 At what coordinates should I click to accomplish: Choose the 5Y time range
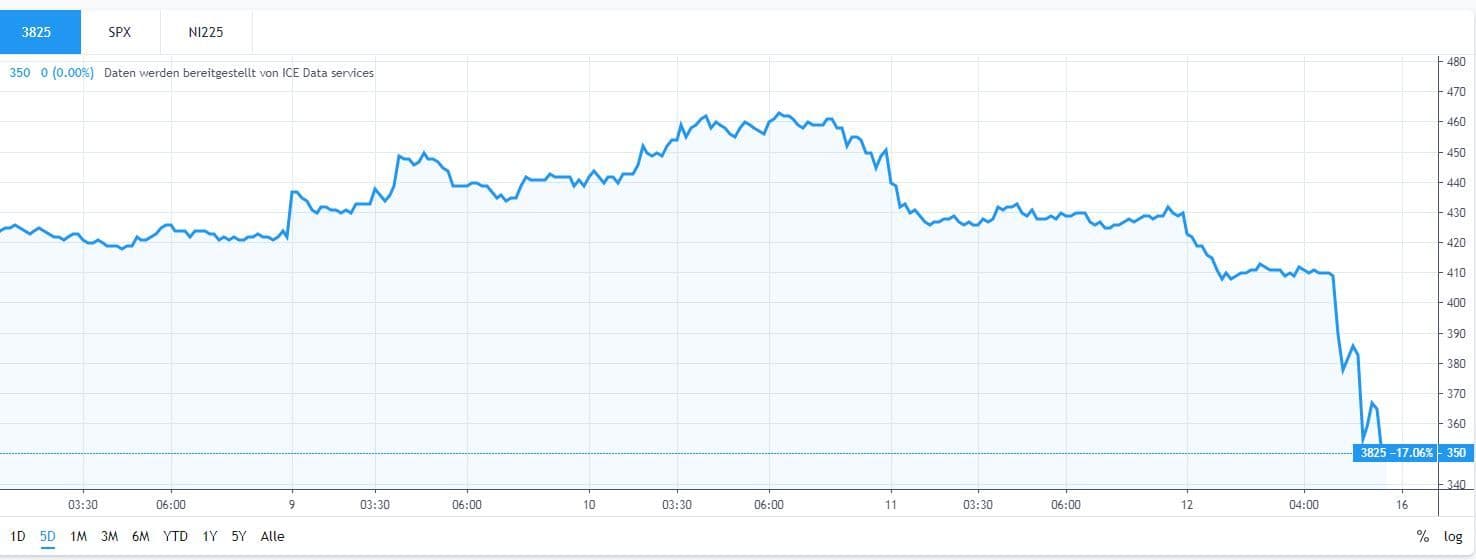tap(238, 536)
